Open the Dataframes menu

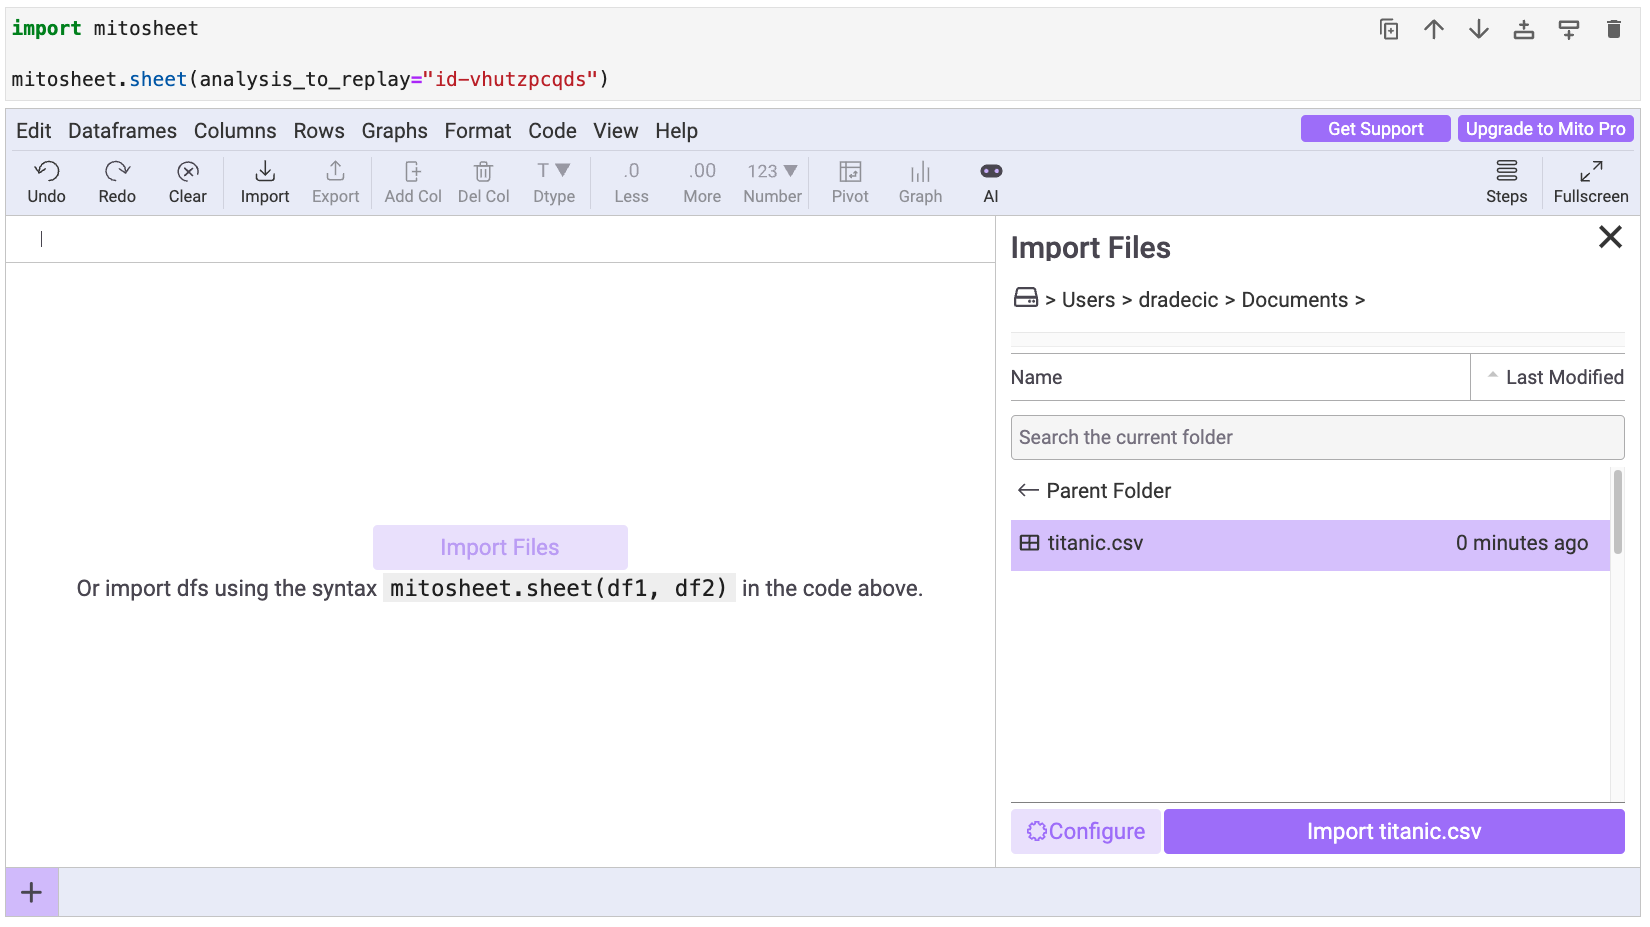(122, 131)
